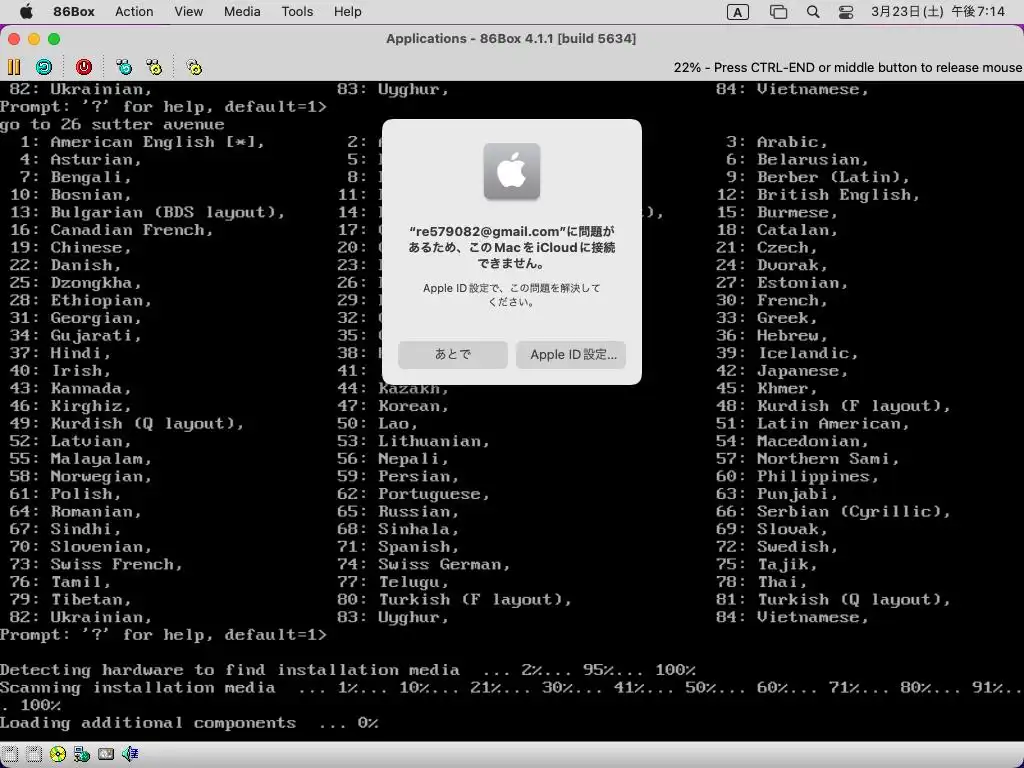
Task: Click the network status icon
Action: coord(82,754)
